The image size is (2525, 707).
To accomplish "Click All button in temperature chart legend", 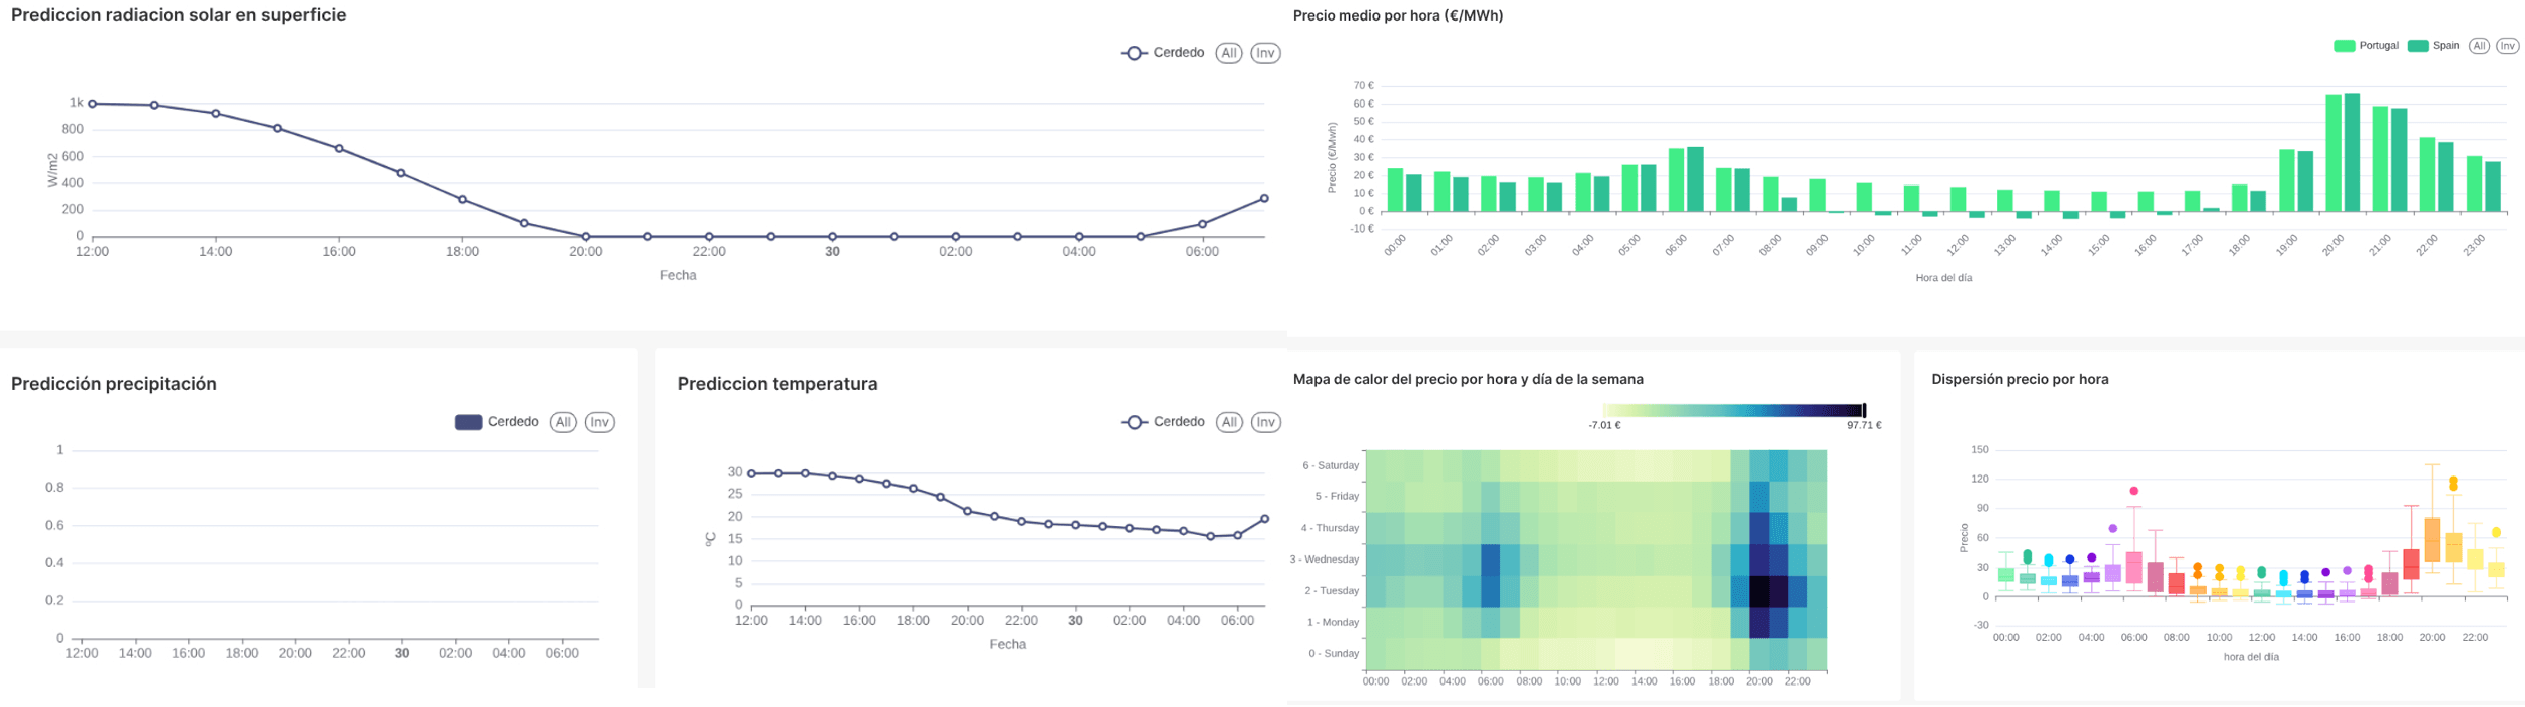I will pyautogui.click(x=1229, y=422).
